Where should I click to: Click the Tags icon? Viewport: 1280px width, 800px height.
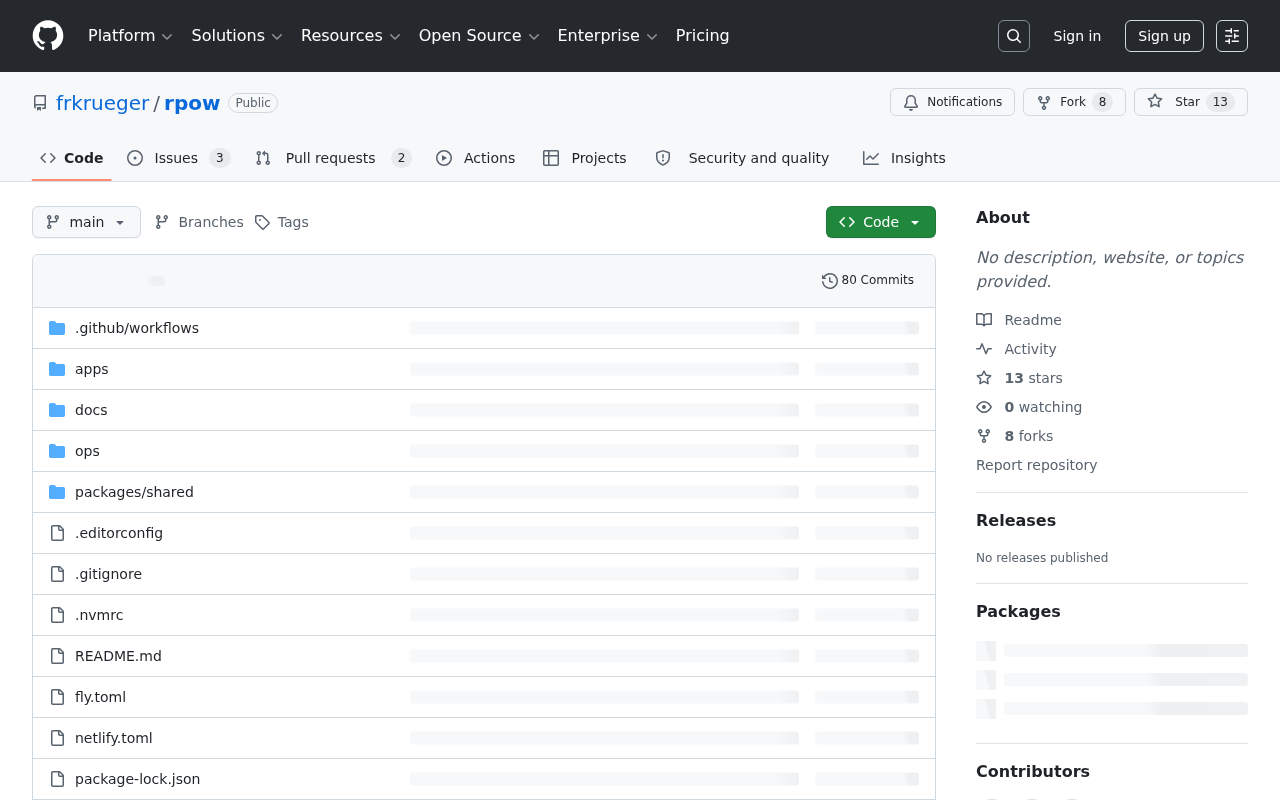click(262, 222)
